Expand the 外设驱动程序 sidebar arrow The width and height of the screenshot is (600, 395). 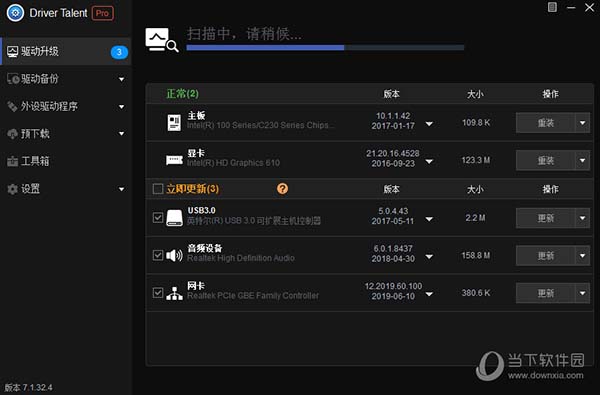click(121, 107)
